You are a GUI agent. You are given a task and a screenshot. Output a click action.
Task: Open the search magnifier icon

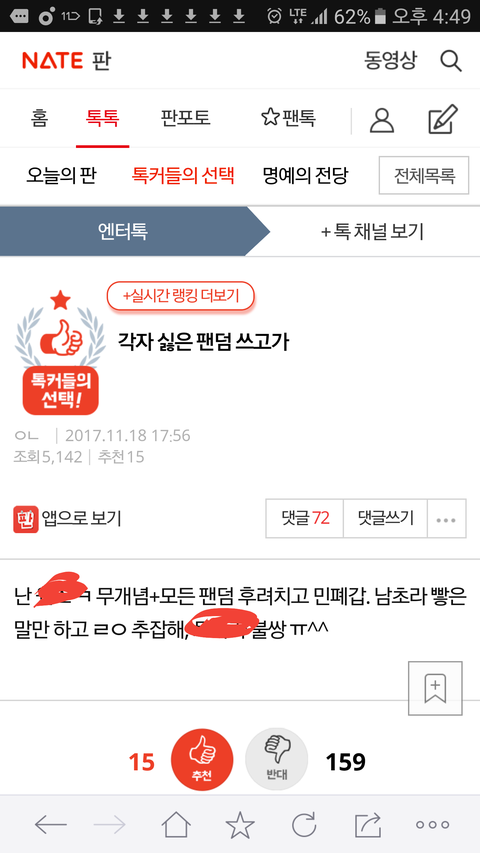(x=451, y=61)
